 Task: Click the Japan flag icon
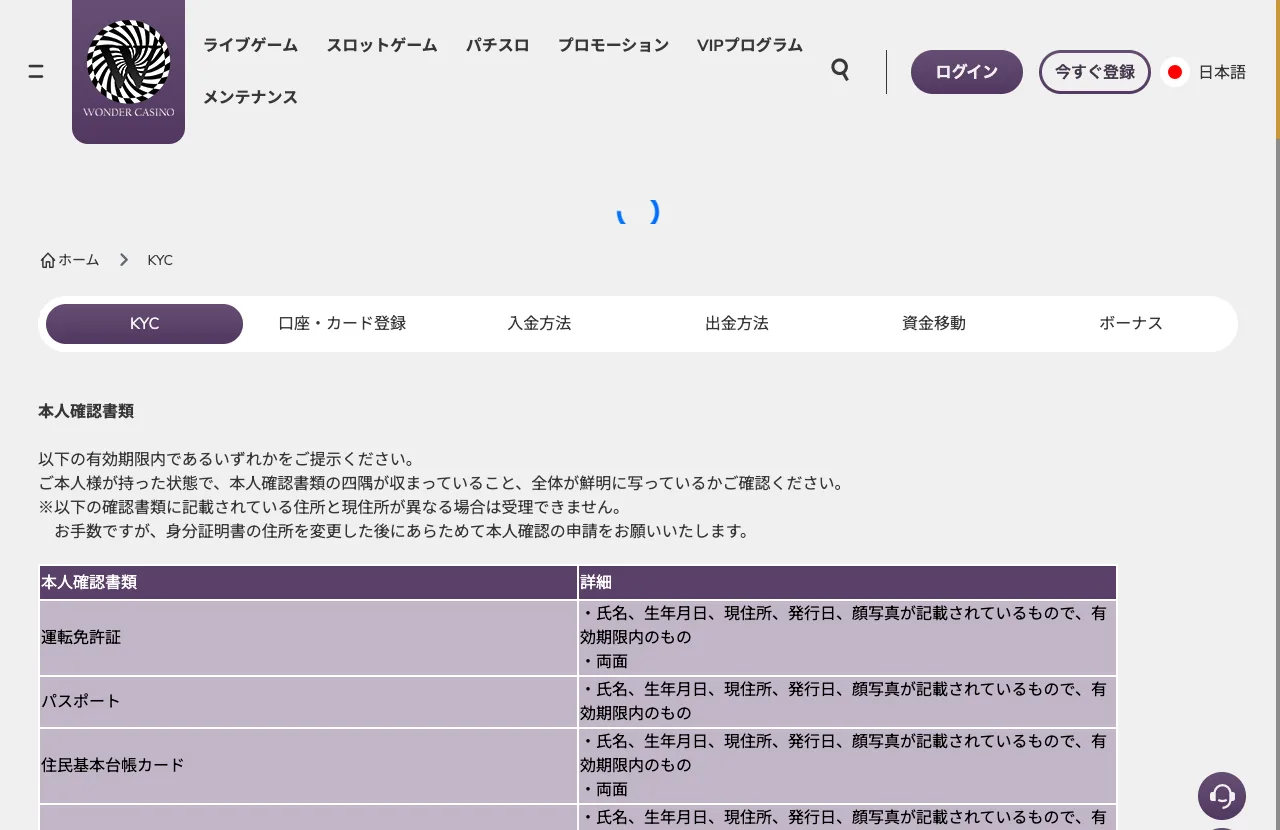pyautogui.click(x=1175, y=72)
